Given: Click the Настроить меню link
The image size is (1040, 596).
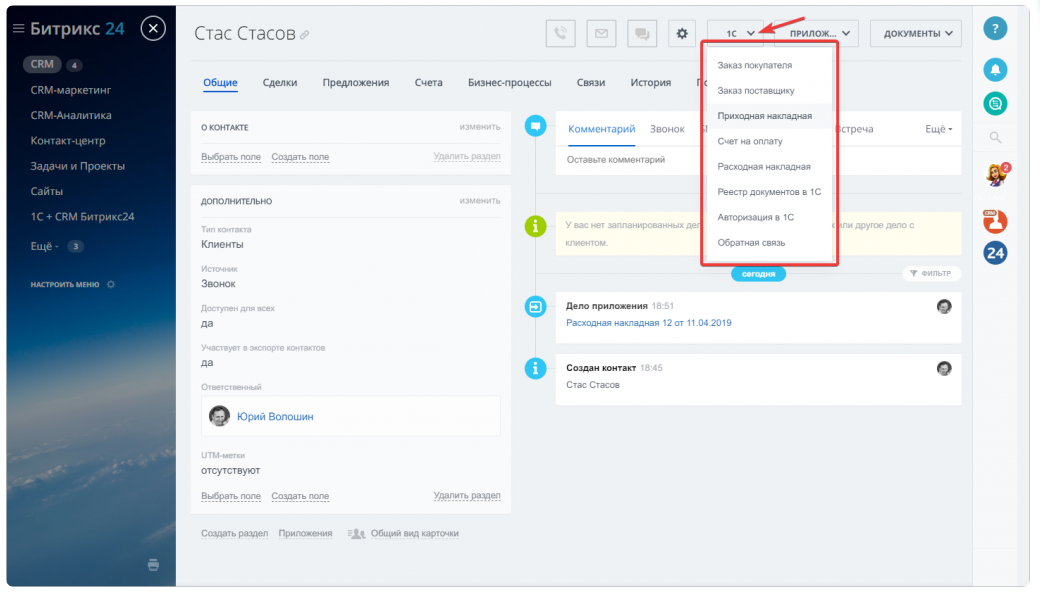Looking at the screenshot, I should pyautogui.click(x=65, y=284).
